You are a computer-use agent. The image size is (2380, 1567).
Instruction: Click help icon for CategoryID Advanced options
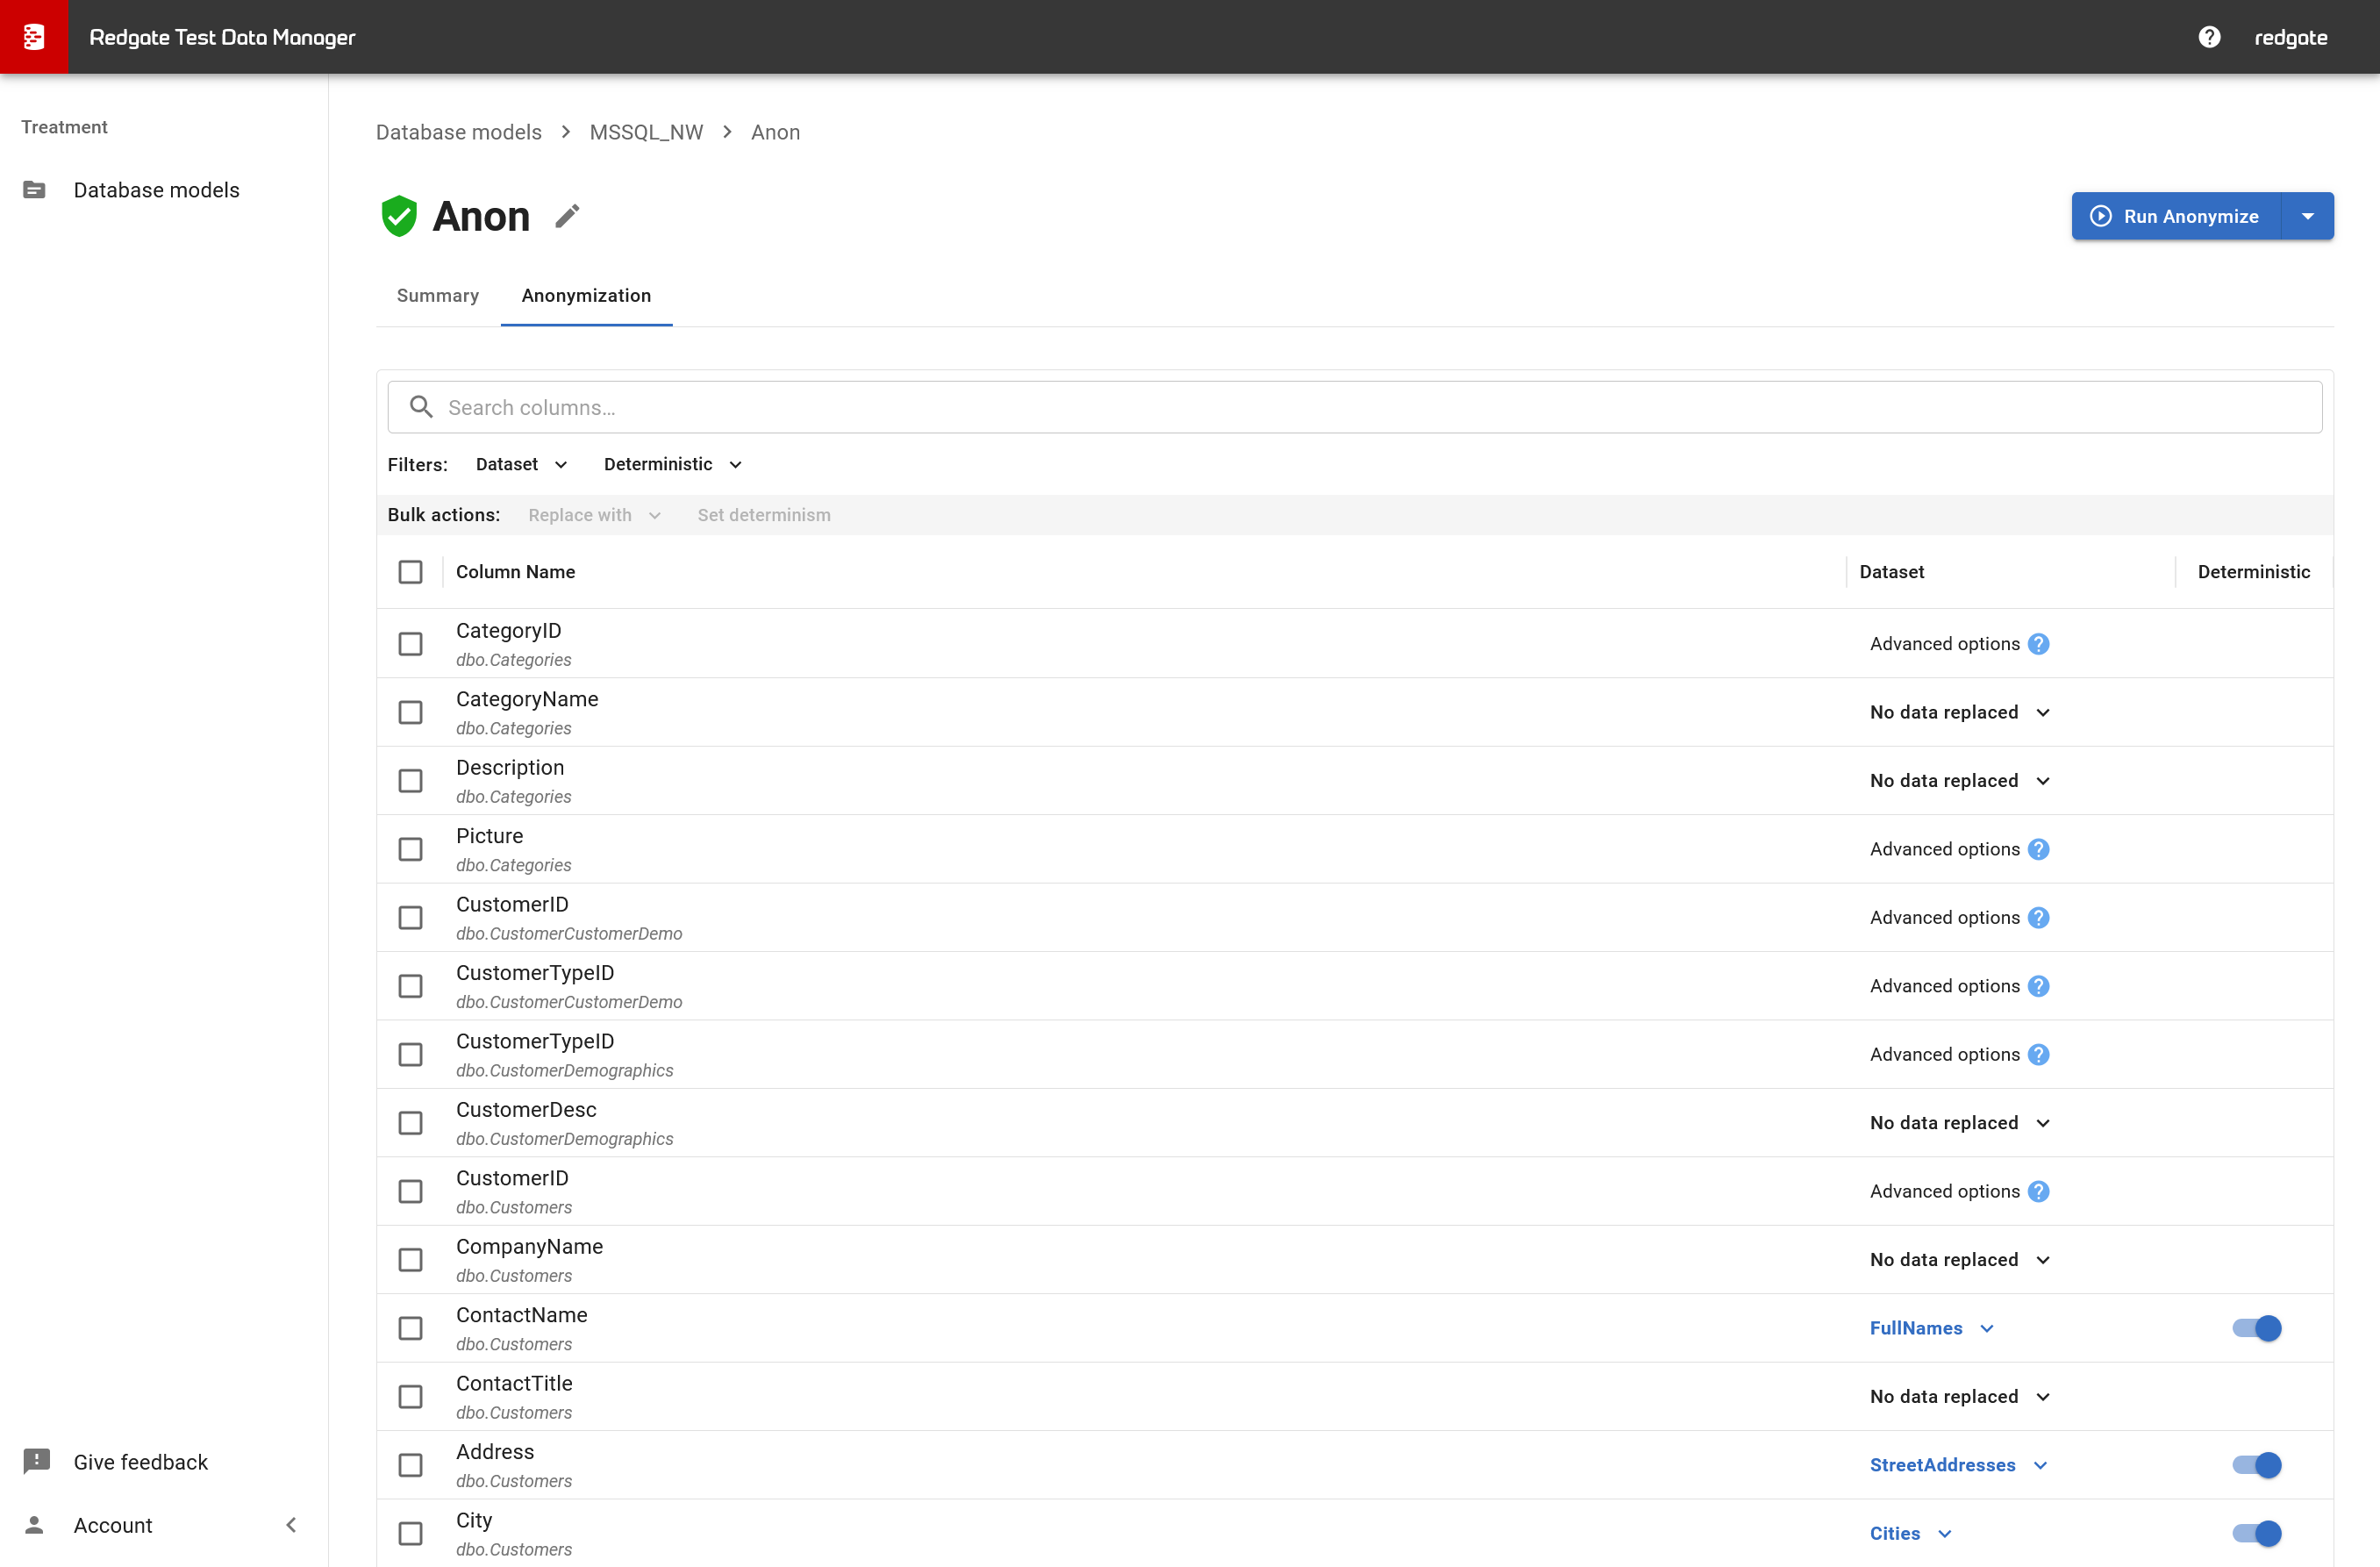[x=2039, y=644]
